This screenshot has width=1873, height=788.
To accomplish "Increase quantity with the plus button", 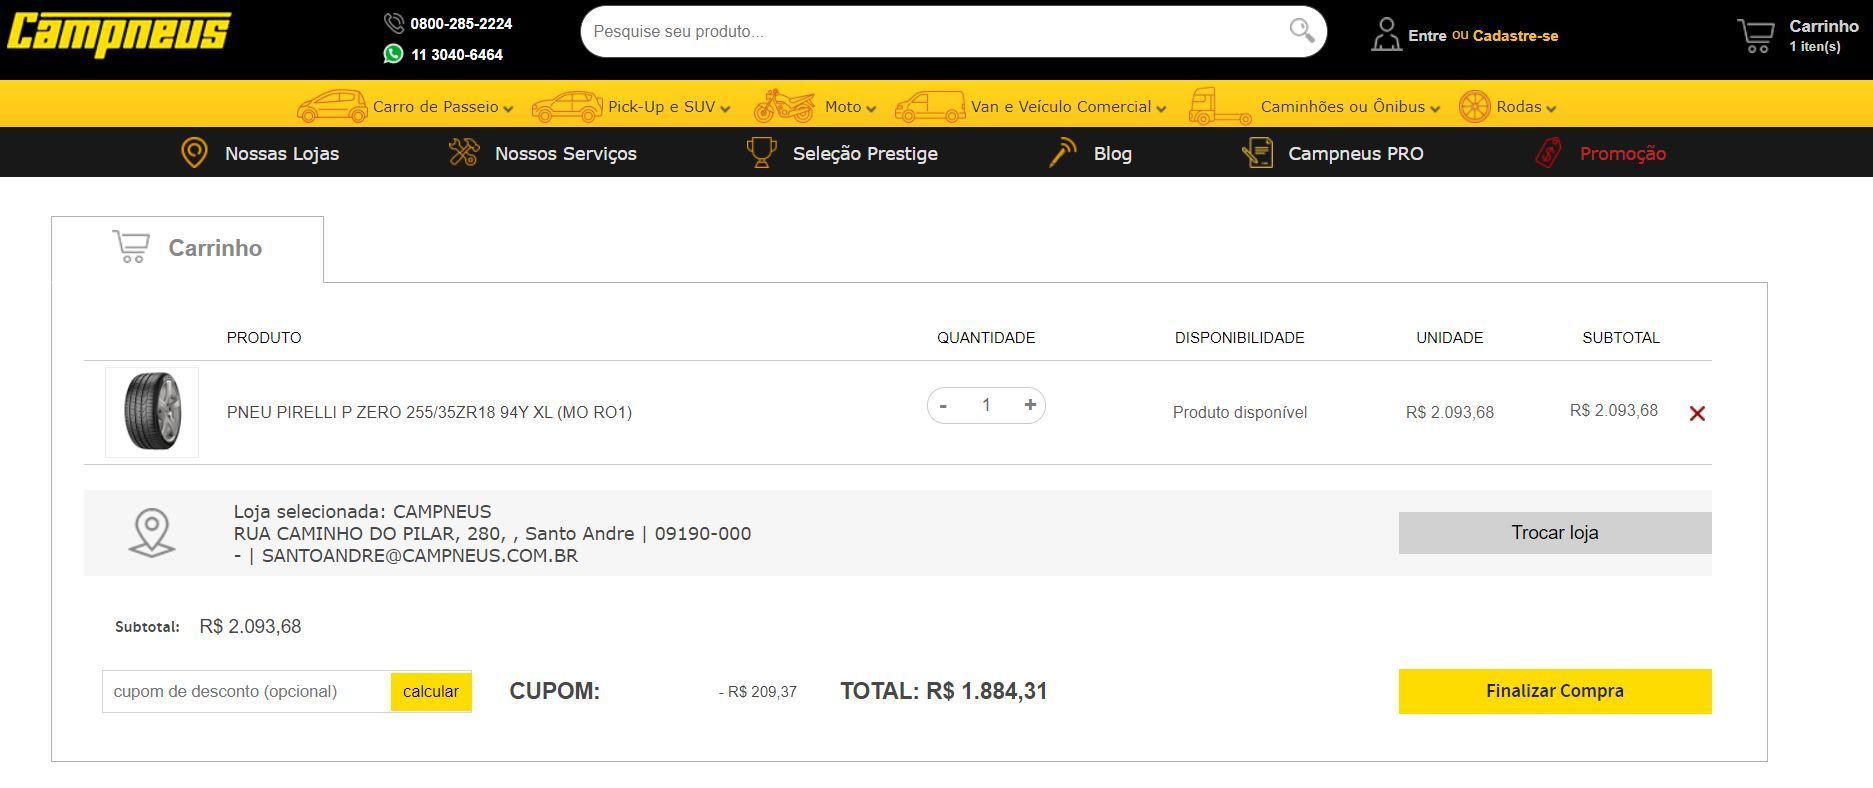I will tap(1030, 405).
